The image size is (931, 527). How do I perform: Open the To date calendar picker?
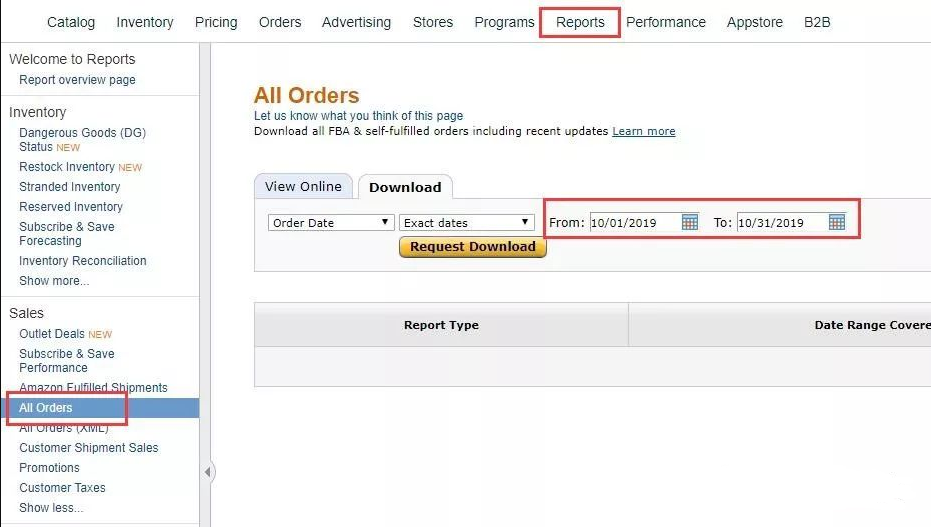click(837, 223)
